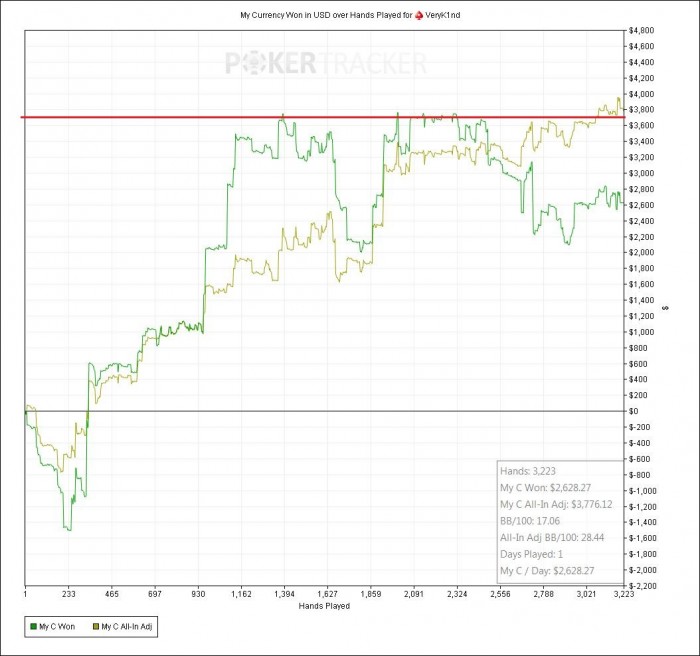Click the 233 x-axis tick label
This screenshot has height=656, width=700.
(x=68, y=594)
